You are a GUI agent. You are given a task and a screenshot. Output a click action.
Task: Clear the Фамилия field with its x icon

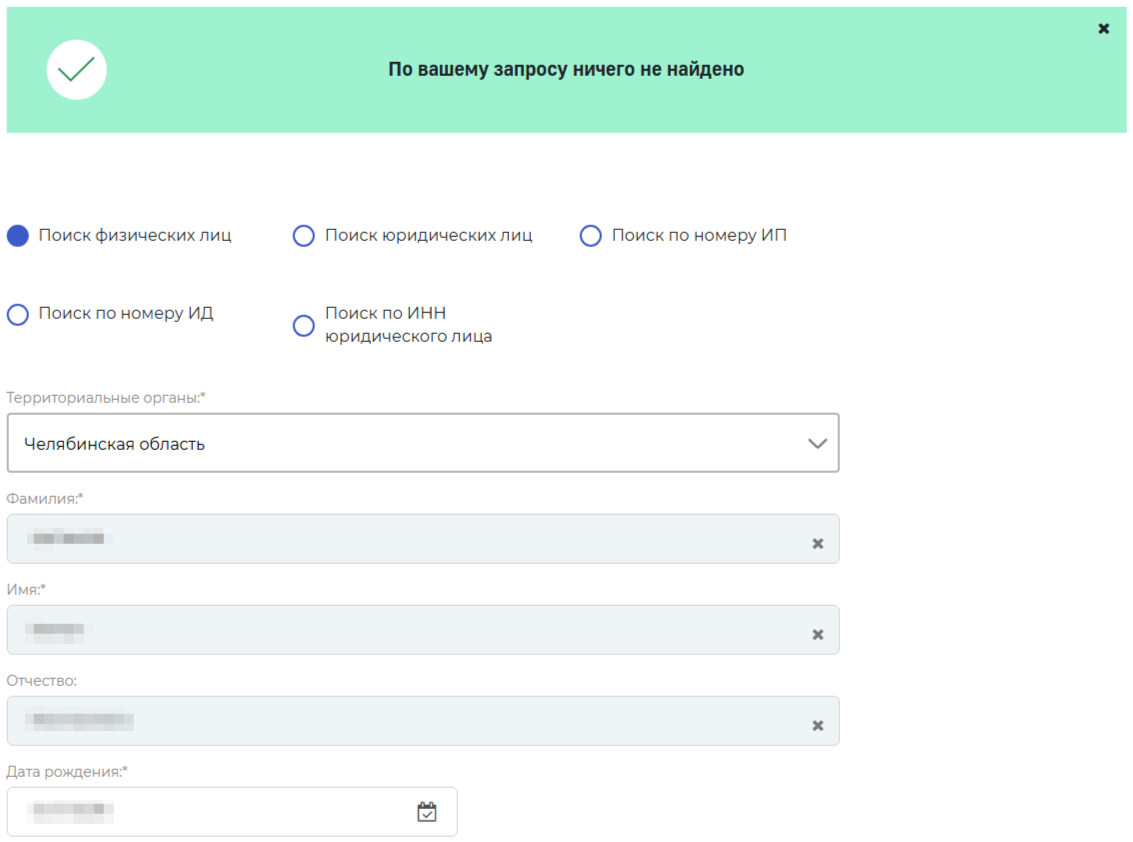pos(817,544)
